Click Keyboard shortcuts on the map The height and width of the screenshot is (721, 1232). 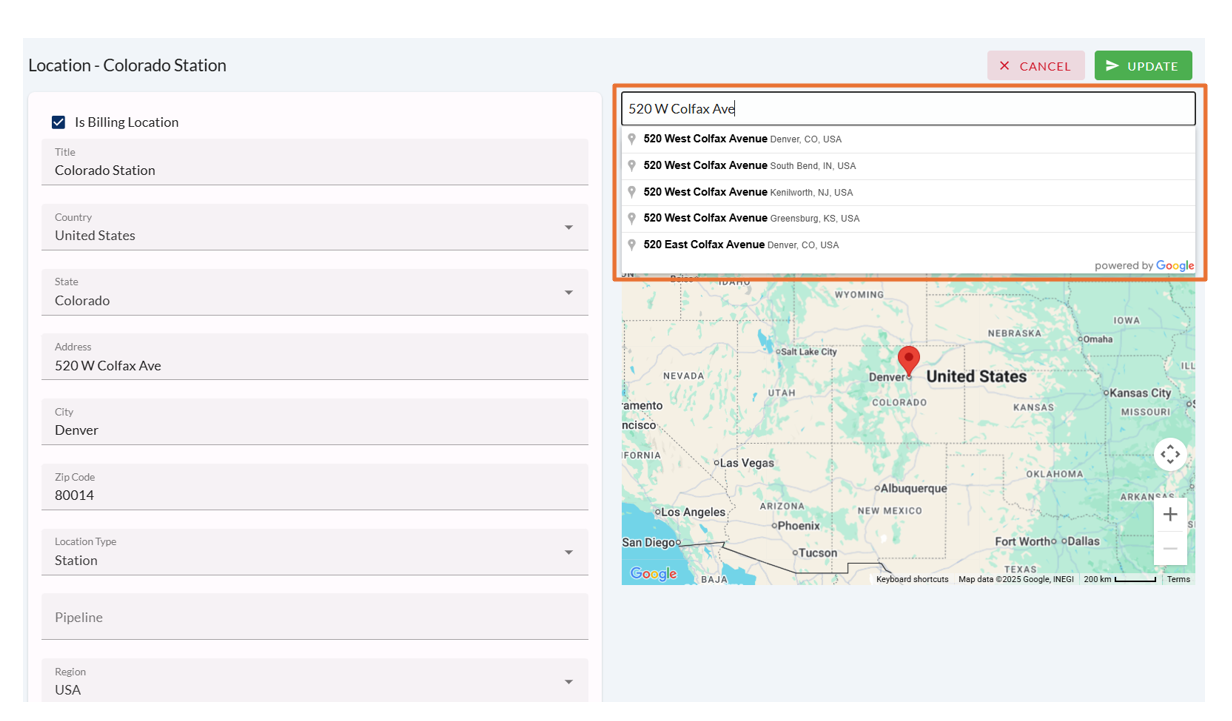912,579
